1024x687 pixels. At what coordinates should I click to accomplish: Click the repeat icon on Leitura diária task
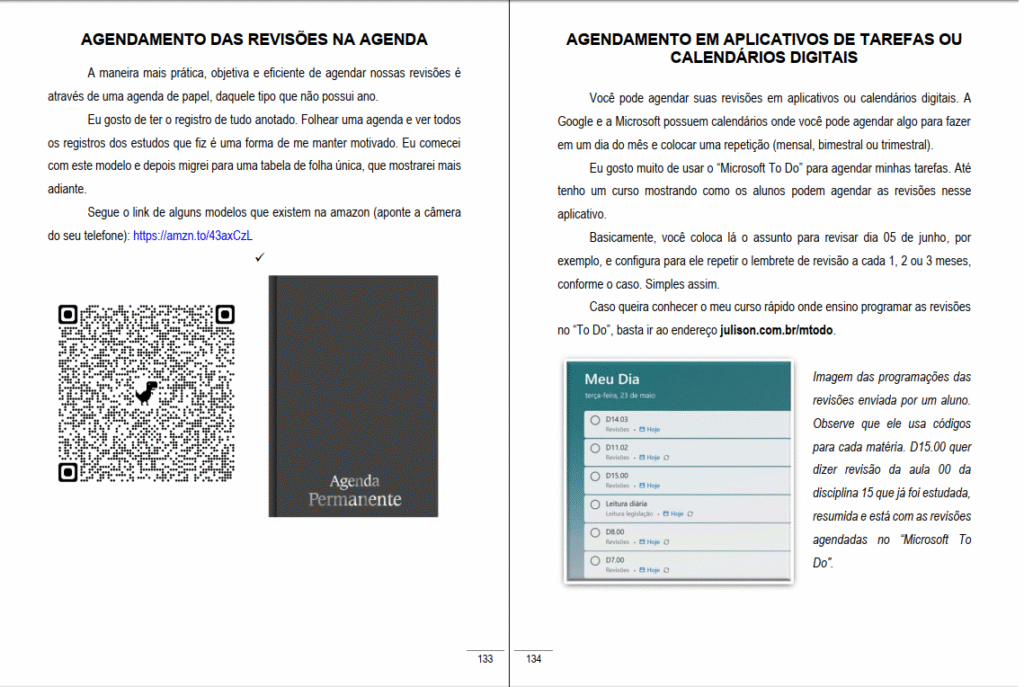690,513
